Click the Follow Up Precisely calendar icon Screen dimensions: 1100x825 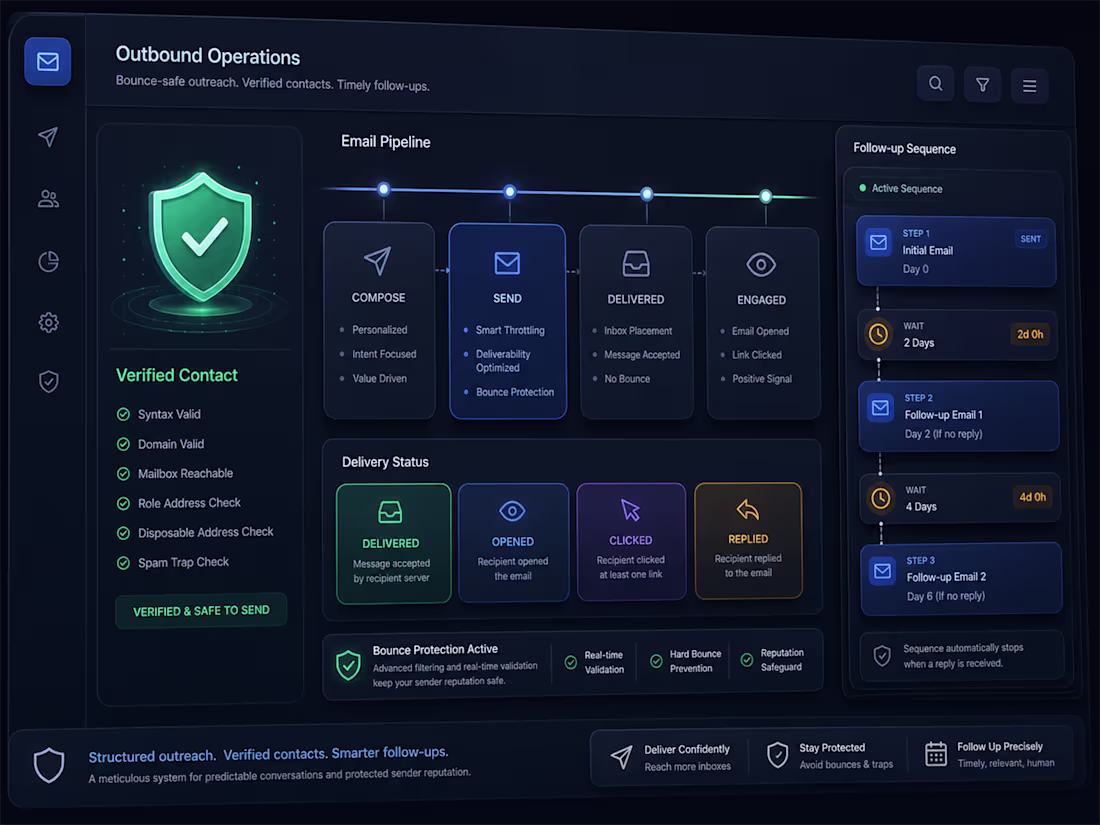click(936, 754)
